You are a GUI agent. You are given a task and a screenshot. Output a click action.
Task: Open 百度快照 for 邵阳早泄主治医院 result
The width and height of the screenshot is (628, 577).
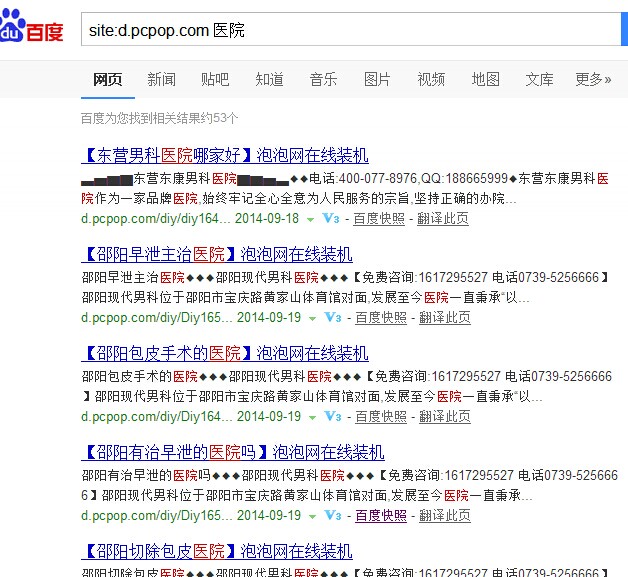click(x=381, y=318)
